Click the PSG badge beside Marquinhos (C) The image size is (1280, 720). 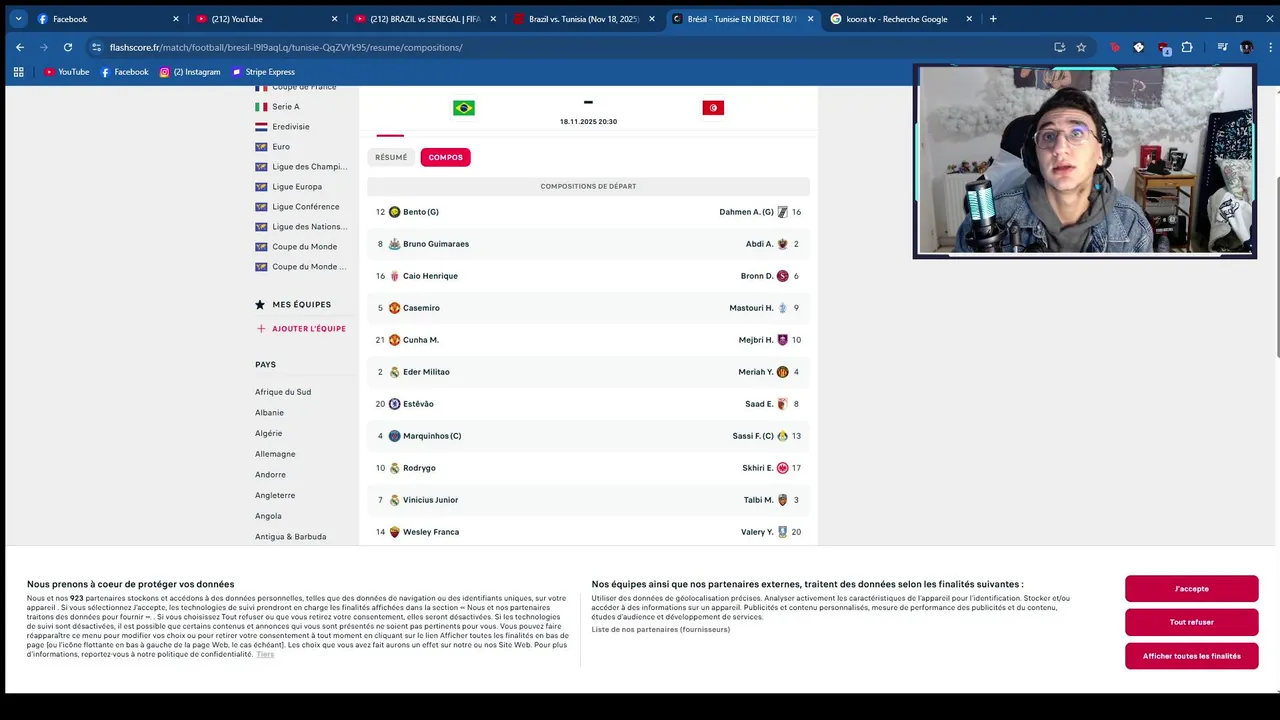[x=394, y=436]
